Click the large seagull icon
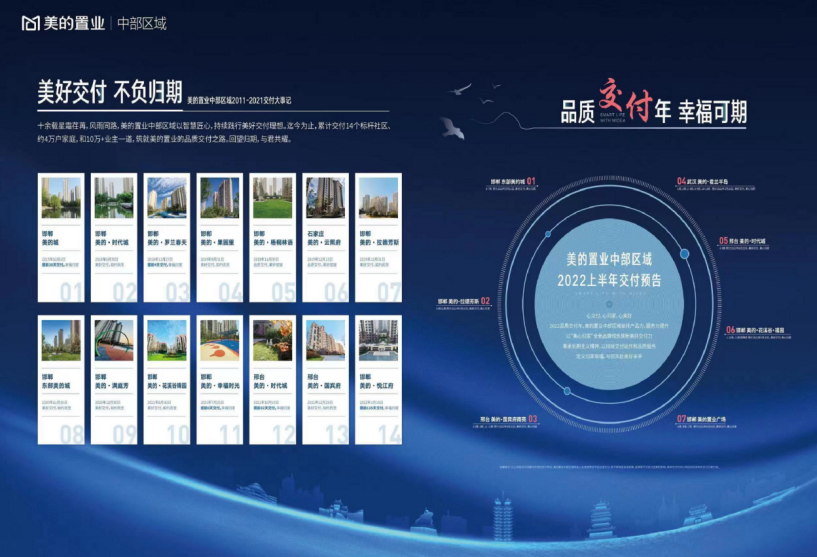 [x=451, y=128]
